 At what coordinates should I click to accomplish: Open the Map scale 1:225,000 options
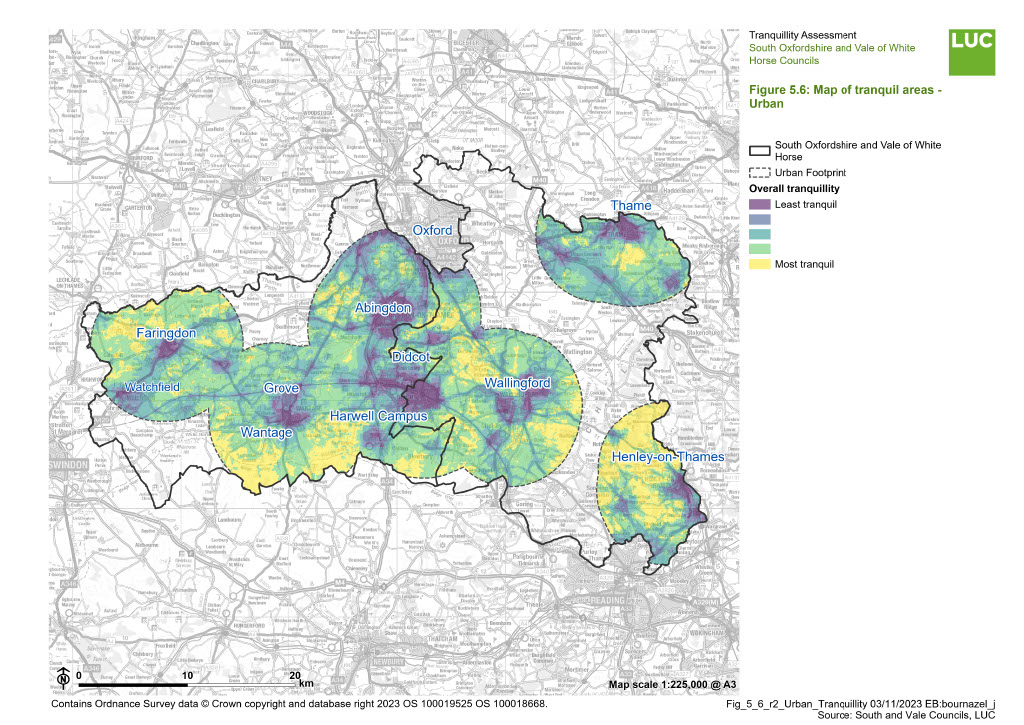point(671,684)
